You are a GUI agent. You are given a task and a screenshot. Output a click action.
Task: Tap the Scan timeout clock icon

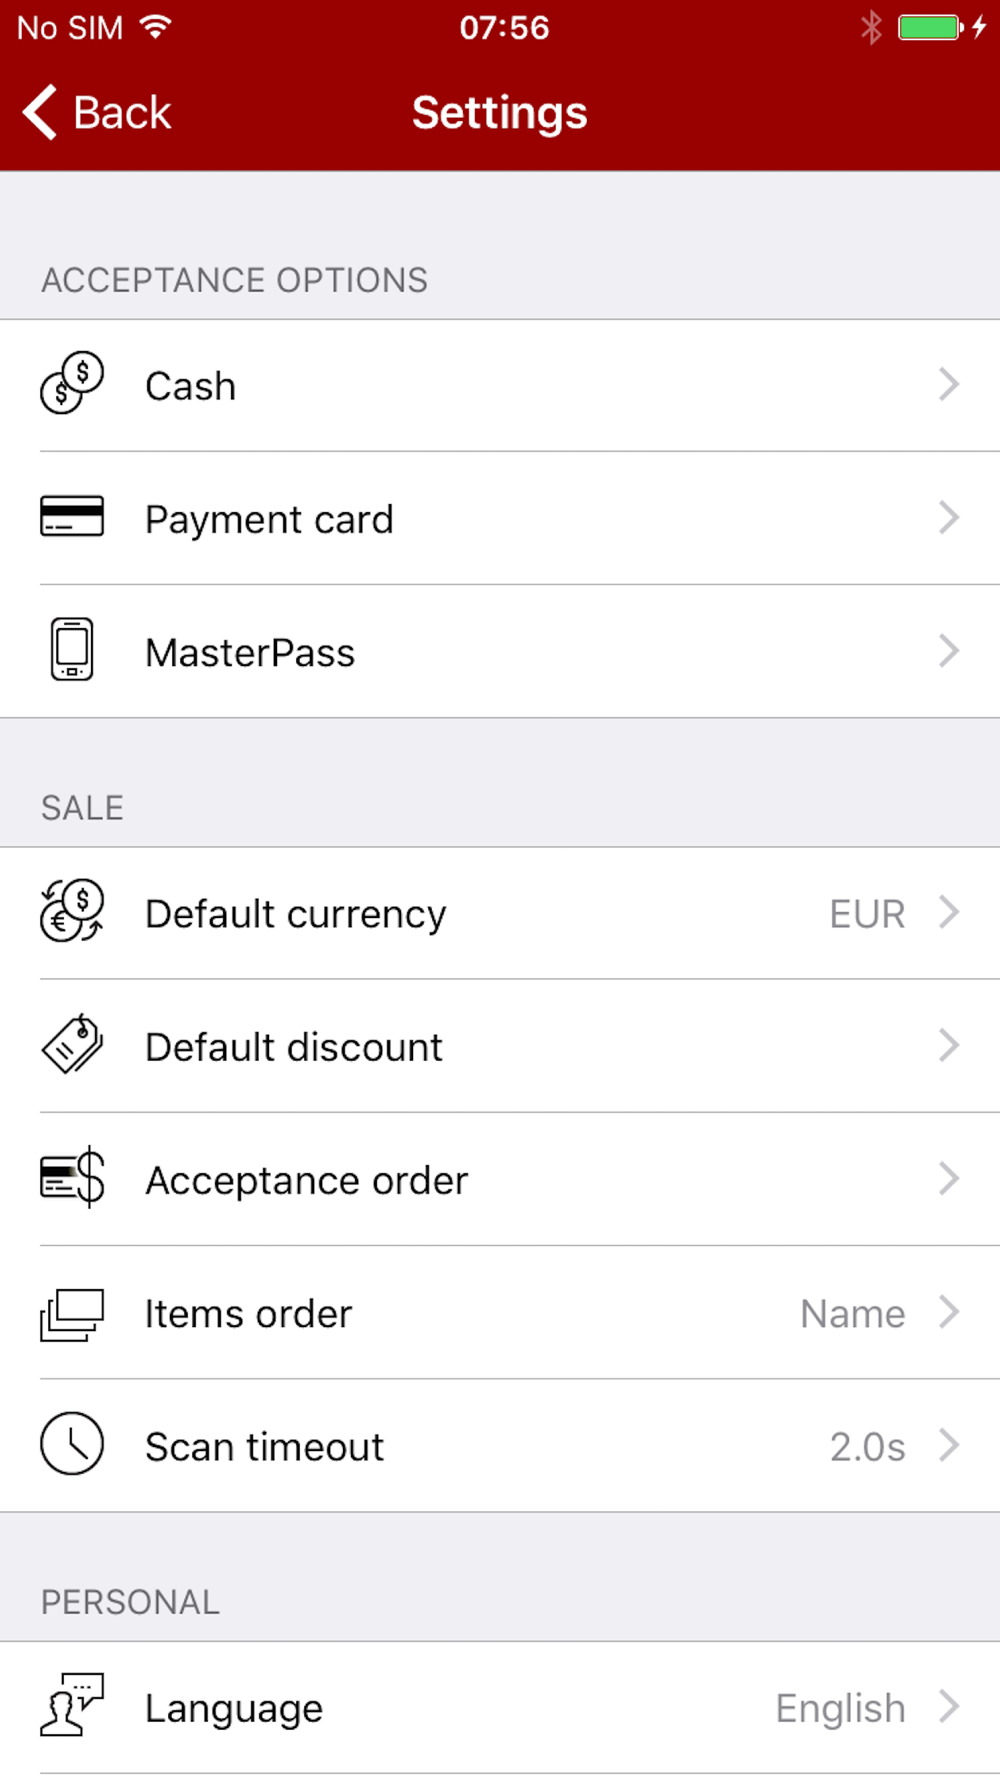click(x=72, y=1444)
